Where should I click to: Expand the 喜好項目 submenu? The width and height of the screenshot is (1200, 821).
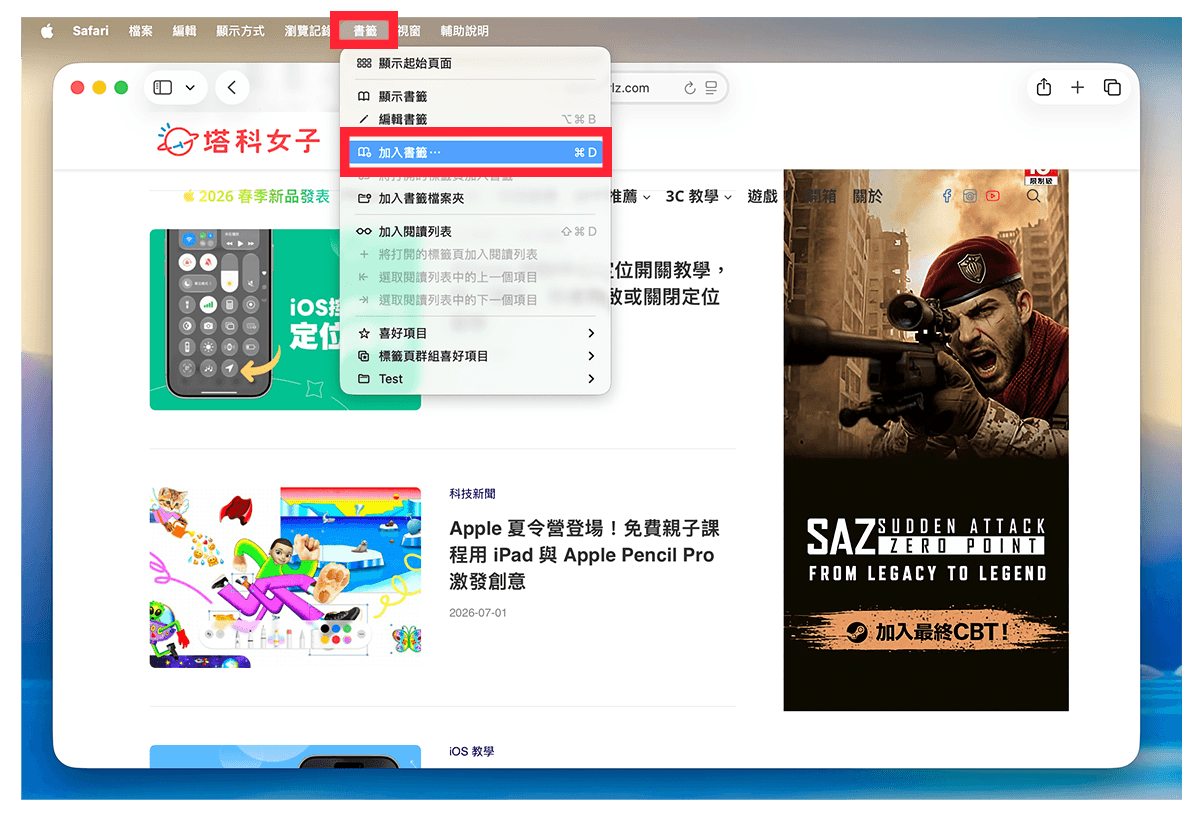coord(475,333)
